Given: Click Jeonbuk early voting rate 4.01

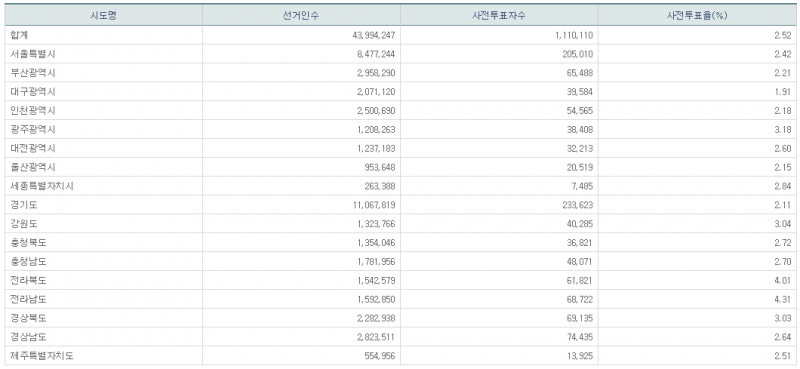Looking at the screenshot, I should tap(783, 281).
